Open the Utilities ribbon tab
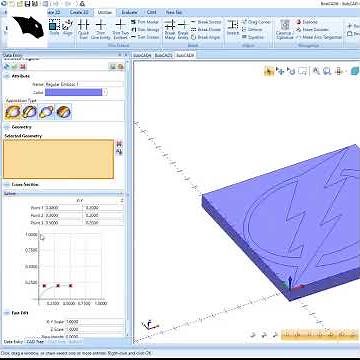Image resolution: width=360 pixels, height=360 pixels. tap(105, 12)
